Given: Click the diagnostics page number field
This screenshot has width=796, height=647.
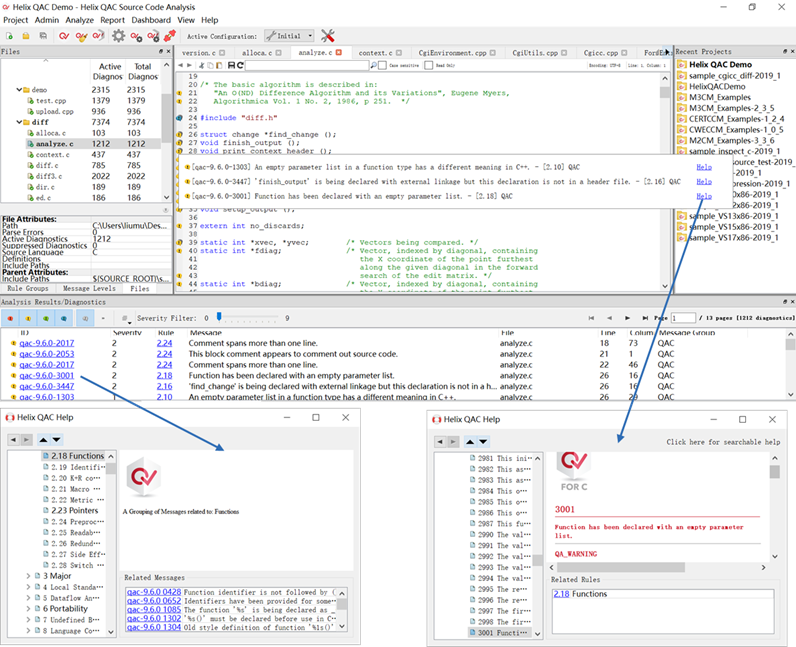Looking at the screenshot, I should coord(683,318).
